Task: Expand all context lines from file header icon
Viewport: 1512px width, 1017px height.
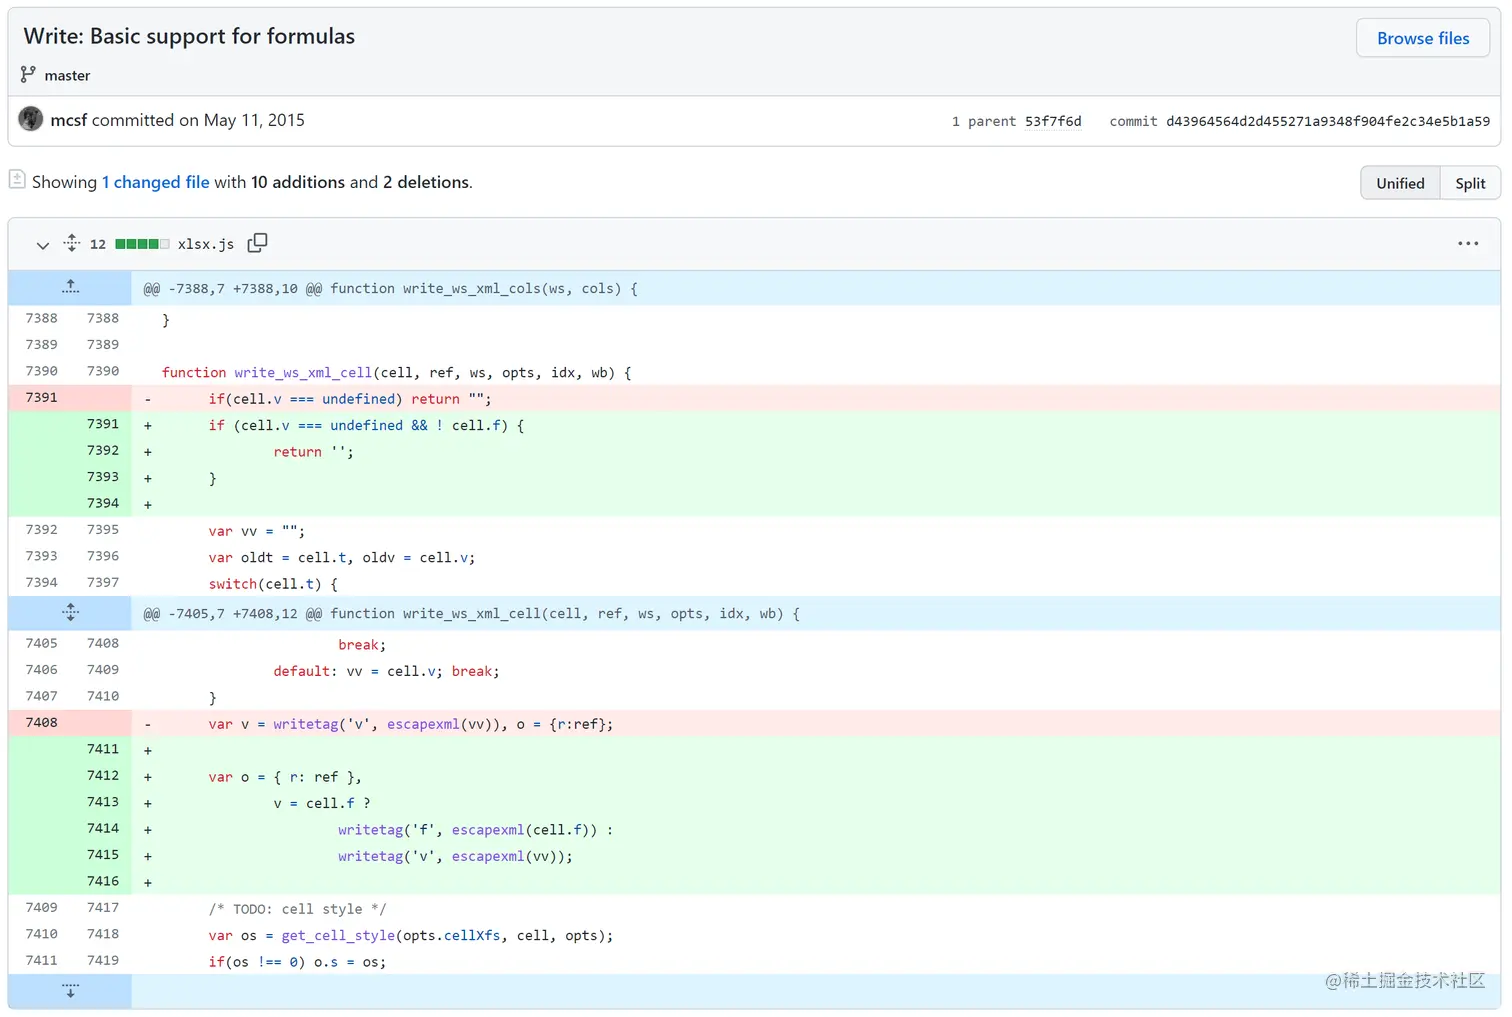Action: 71,242
